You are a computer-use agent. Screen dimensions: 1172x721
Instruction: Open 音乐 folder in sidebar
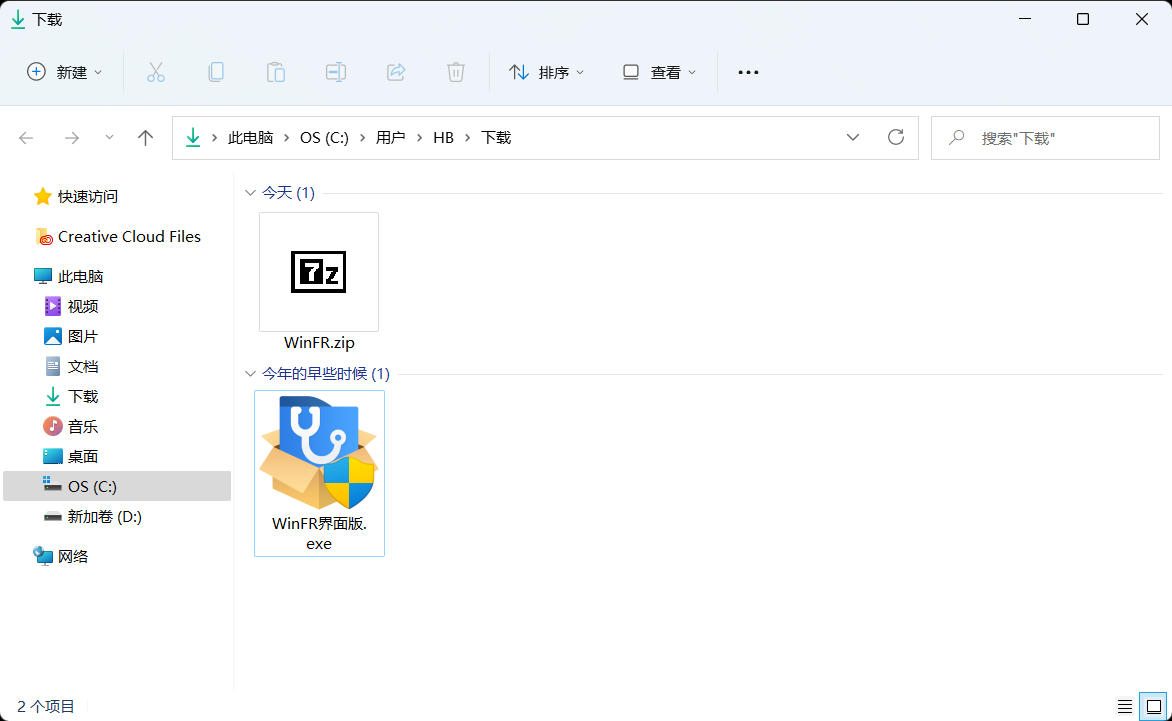pos(71,426)
